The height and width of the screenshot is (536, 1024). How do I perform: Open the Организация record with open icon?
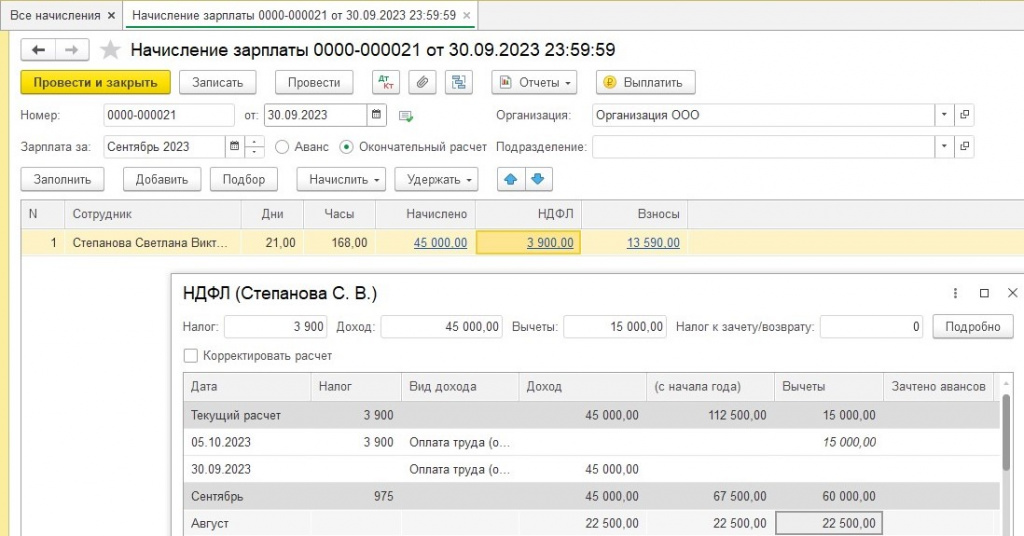coord(964,115)
